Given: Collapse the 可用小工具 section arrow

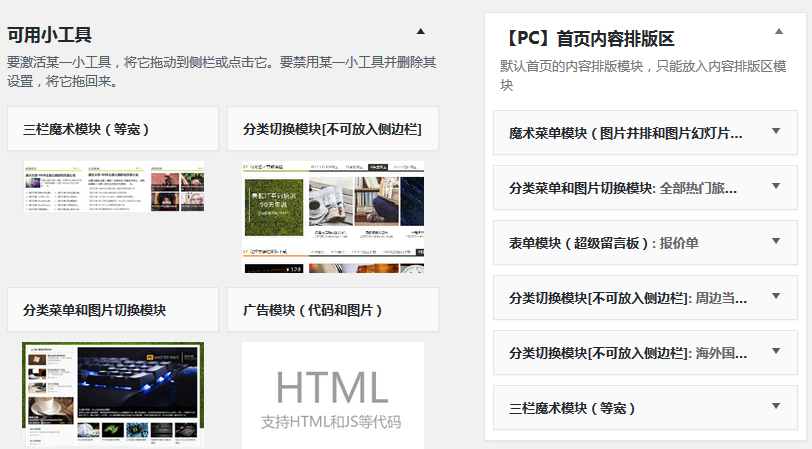Looking at the screenshot, I should click(x=420, y=32).
